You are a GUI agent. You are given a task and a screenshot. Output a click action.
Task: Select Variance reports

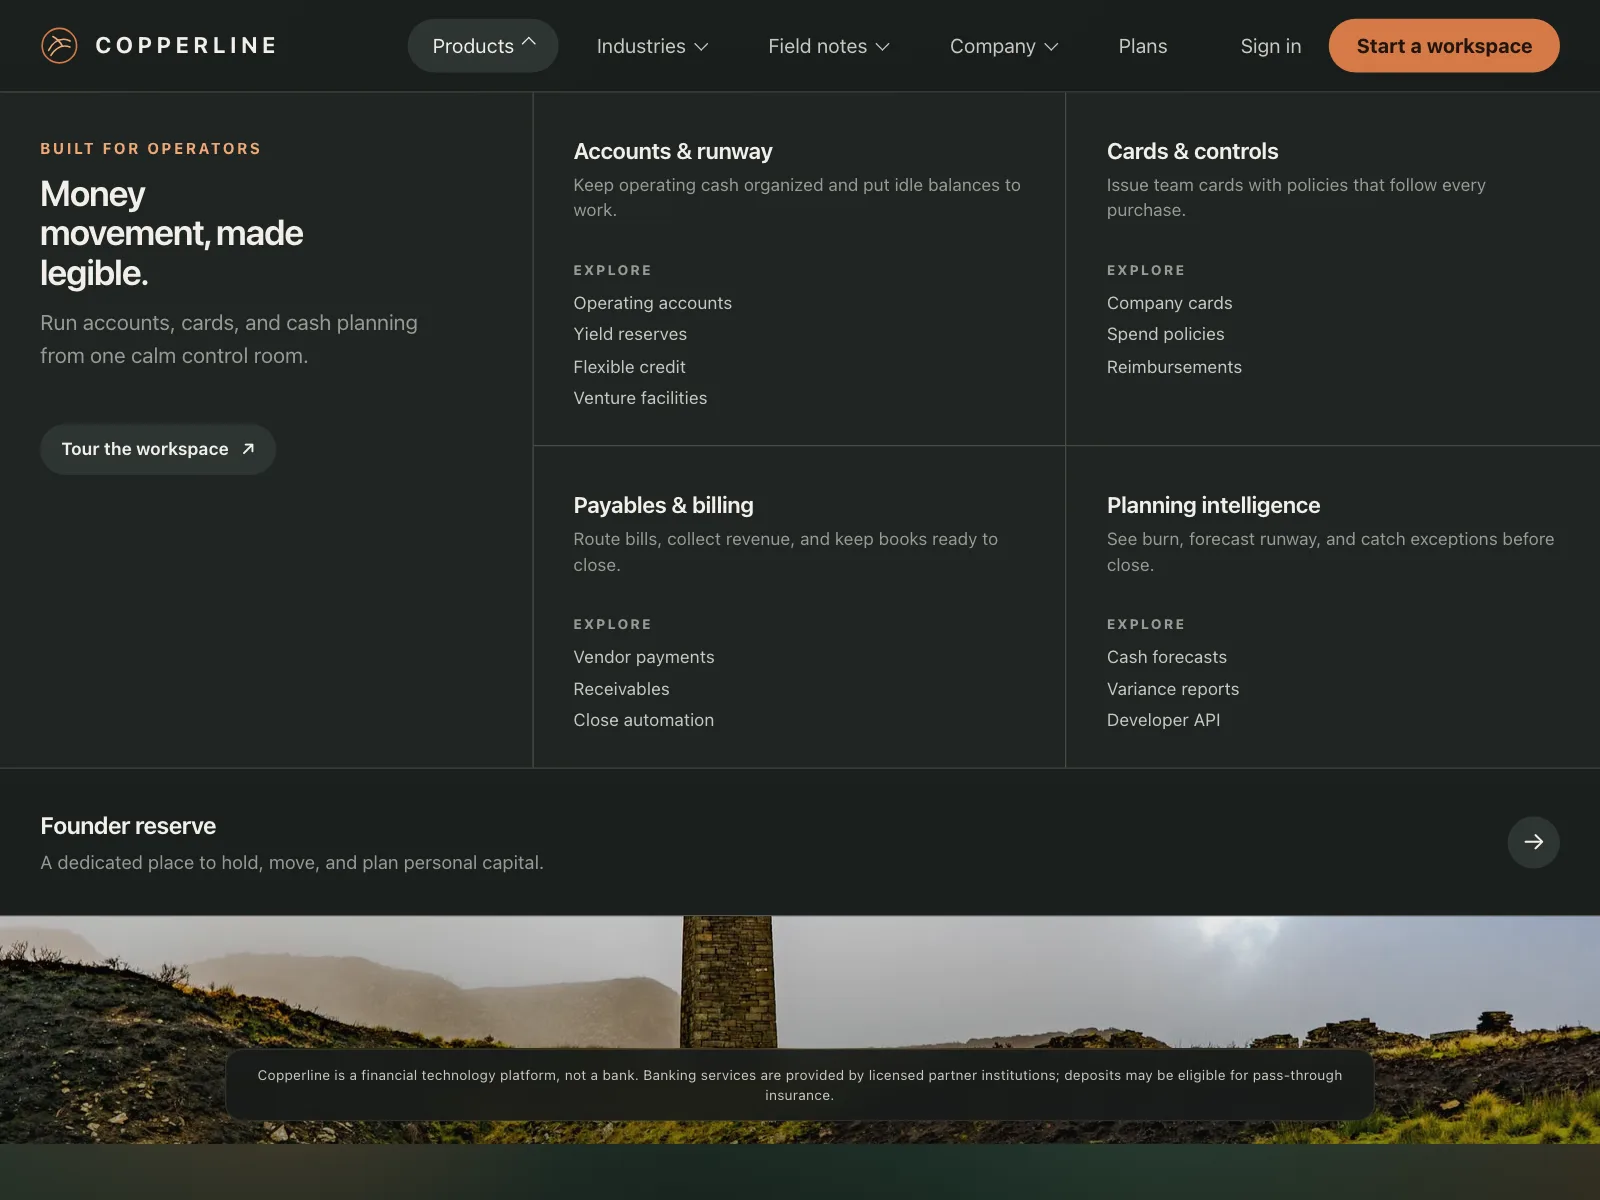(x=1172, y=689)
